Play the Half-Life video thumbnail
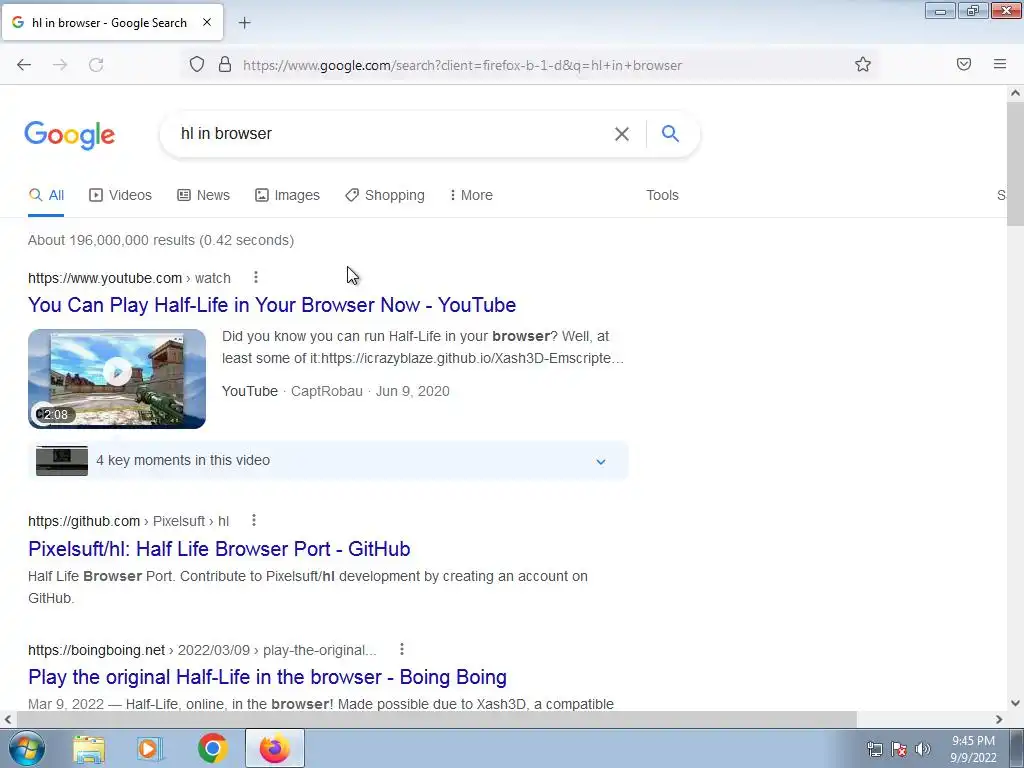The image size is (1024, 768). [x=117, y=379]
